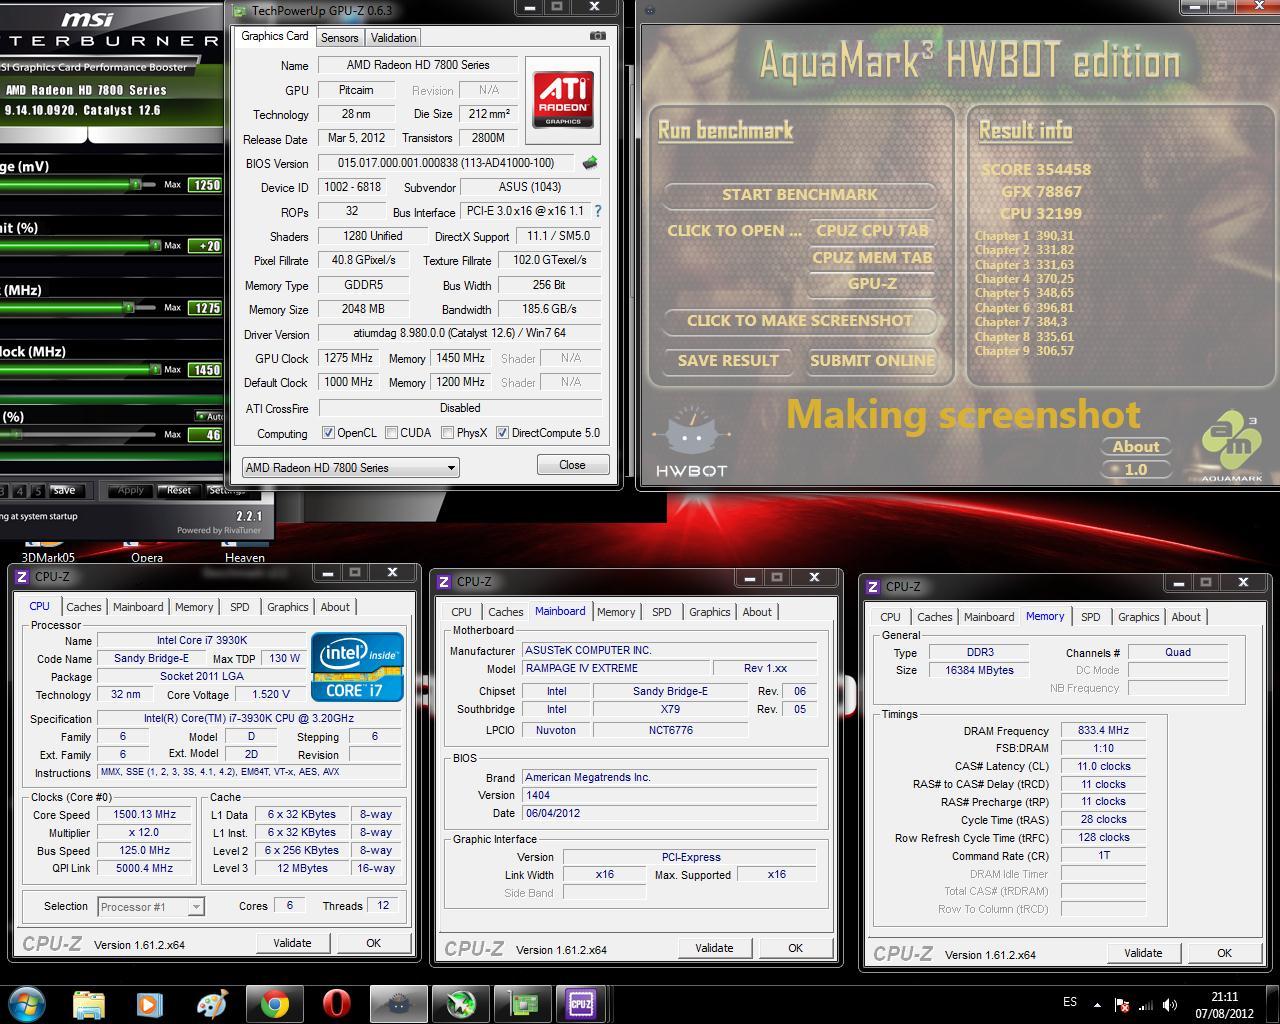Viewport: 1280px width, 1024px height.
Task: Click CLICK TO MAKE SCREENSHOT button
Action: pyautogui.click(x=800, y=321)
